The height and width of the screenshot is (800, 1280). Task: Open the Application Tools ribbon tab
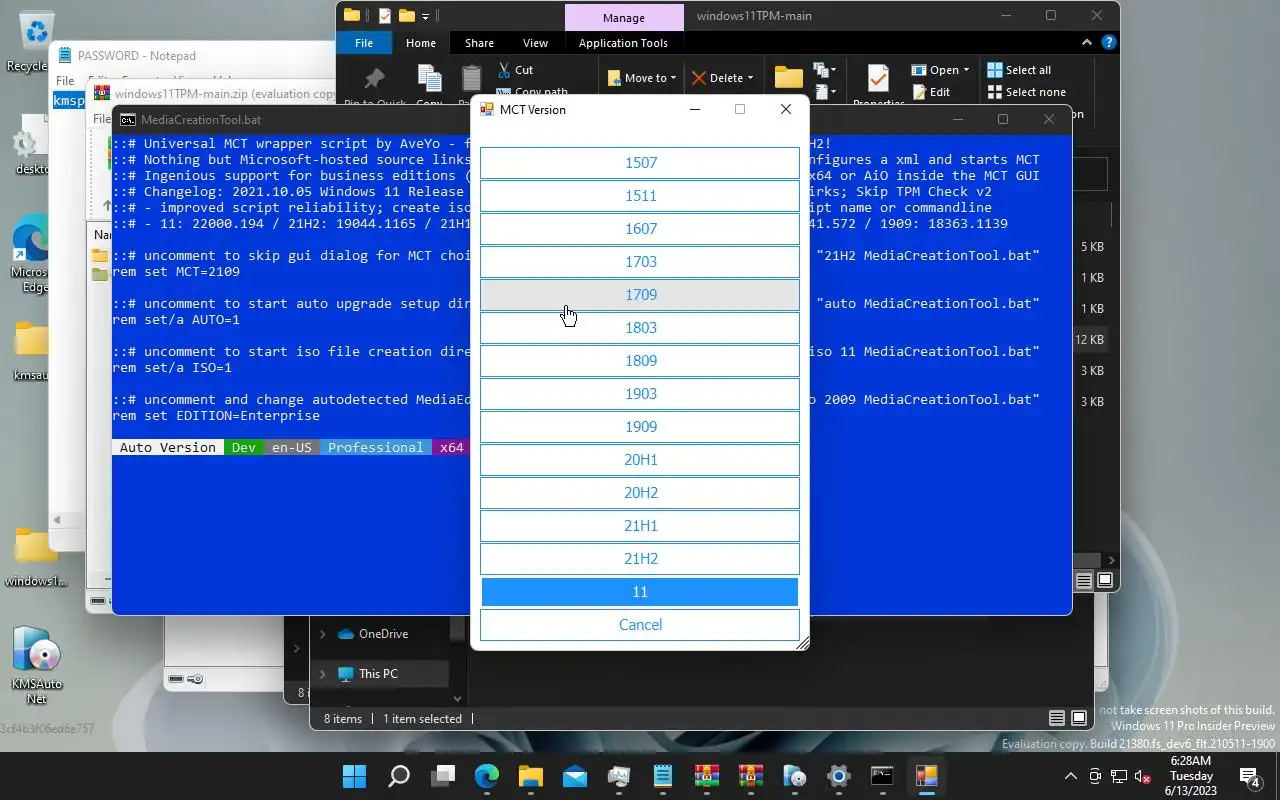click(x=623, y=43)
